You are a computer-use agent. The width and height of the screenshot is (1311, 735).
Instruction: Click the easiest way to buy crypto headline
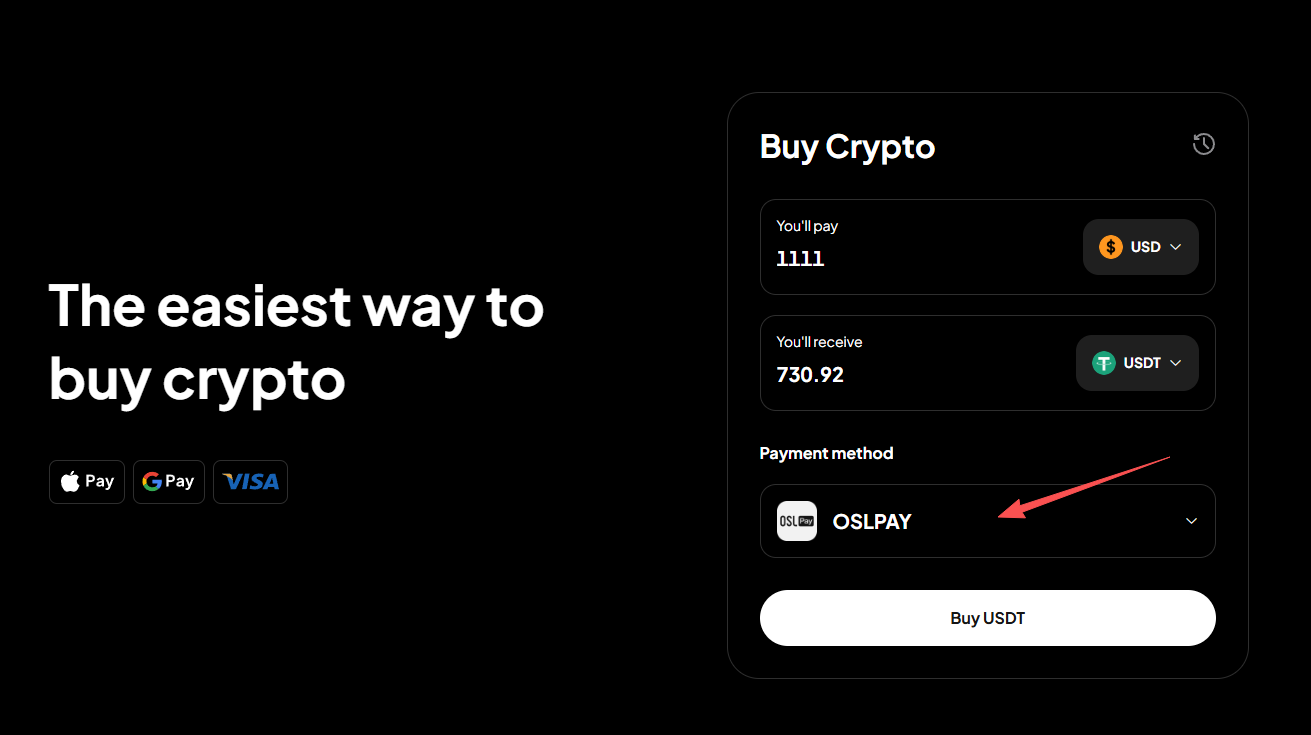[x=296, y=343]
